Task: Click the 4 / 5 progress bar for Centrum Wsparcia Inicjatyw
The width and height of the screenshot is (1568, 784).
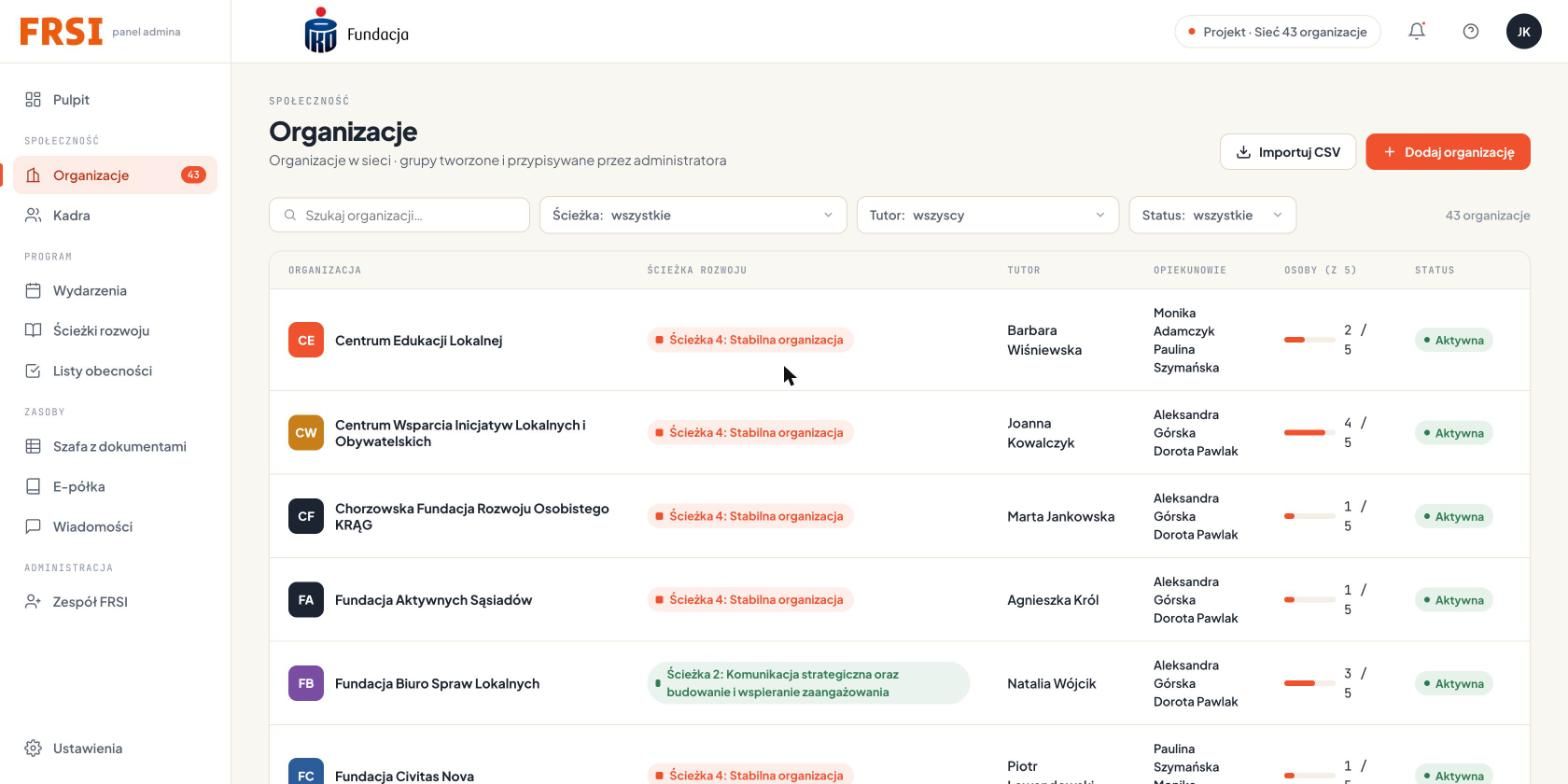Action: (x=1310, y=433)
